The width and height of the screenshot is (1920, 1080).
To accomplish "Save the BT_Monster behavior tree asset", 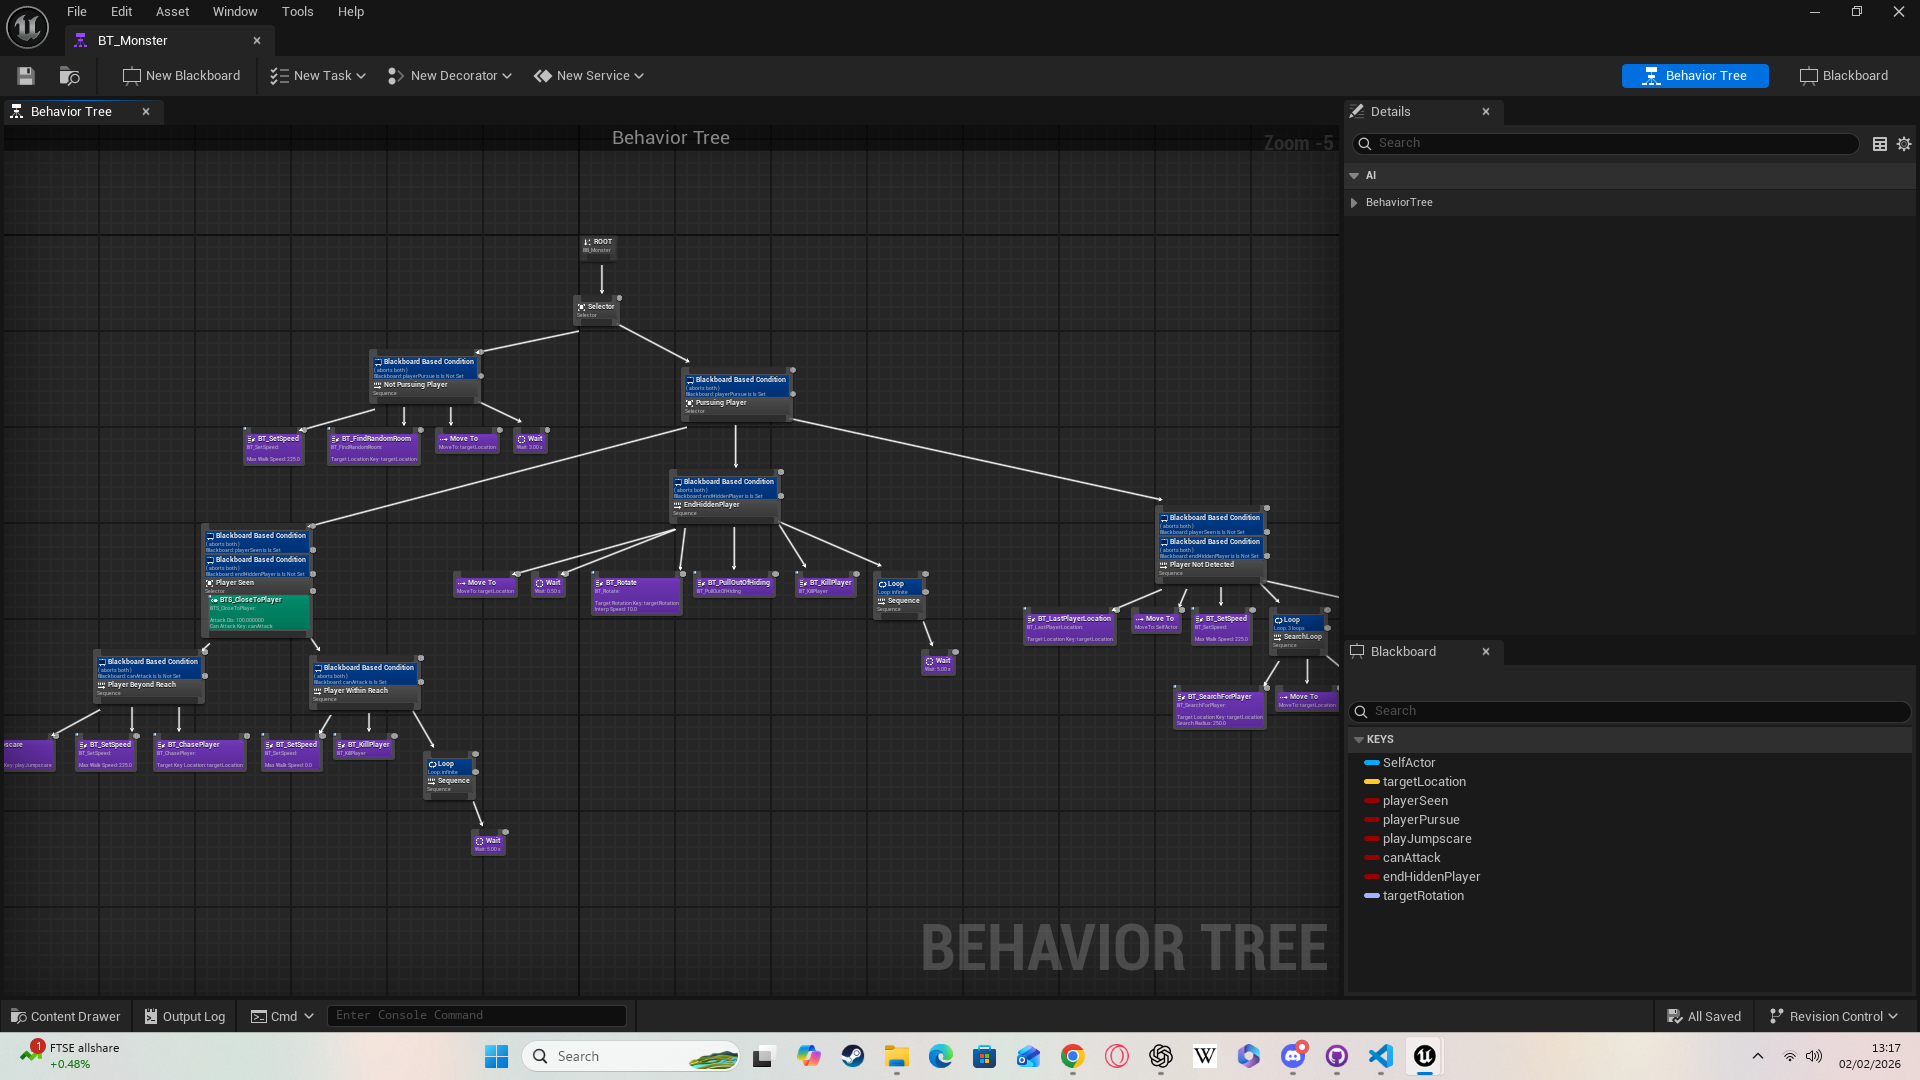I will (x=25, y=75).
